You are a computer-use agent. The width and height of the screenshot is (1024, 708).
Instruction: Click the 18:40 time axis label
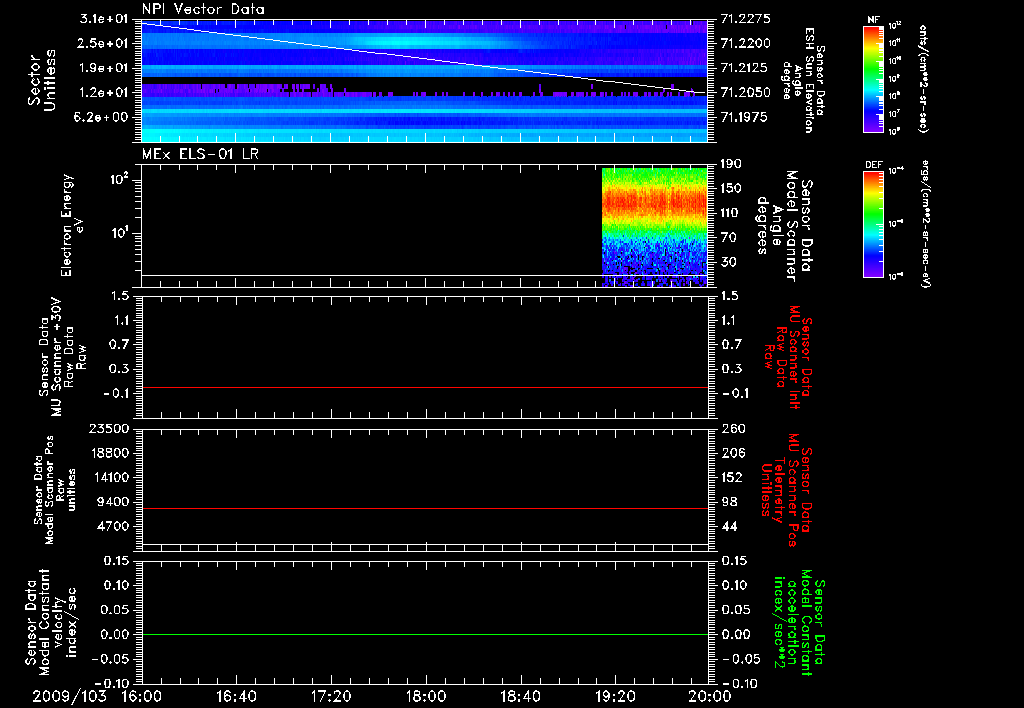click(x=519, y=696)
